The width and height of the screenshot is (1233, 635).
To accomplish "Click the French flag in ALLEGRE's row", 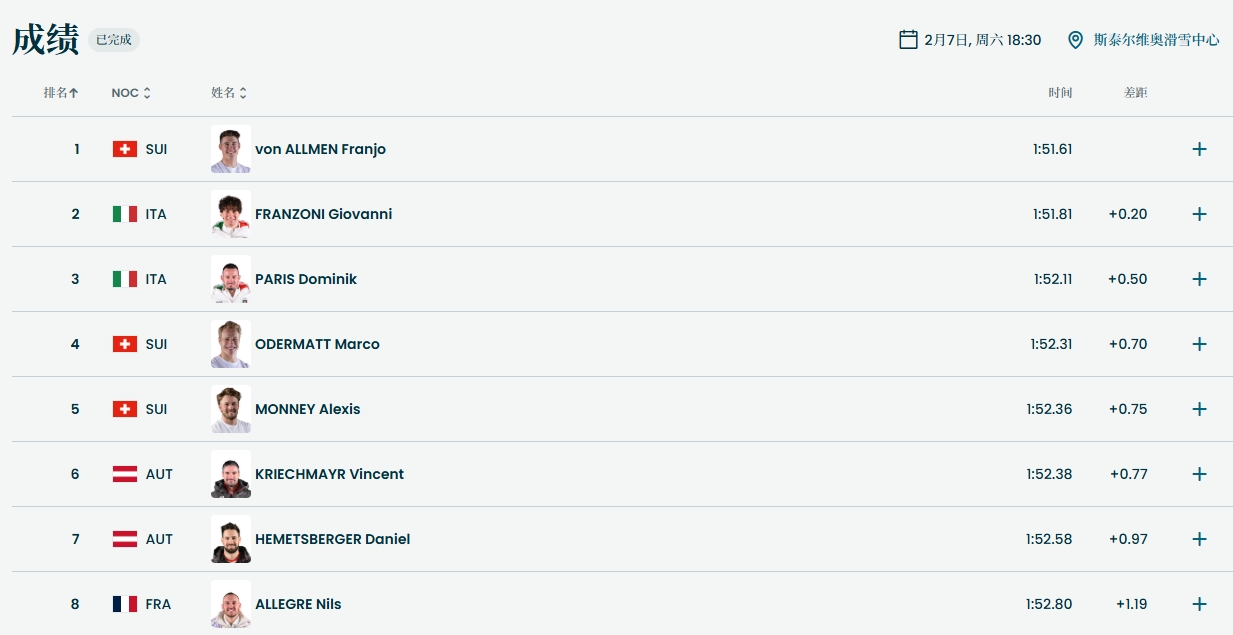I will coord(124,604).
